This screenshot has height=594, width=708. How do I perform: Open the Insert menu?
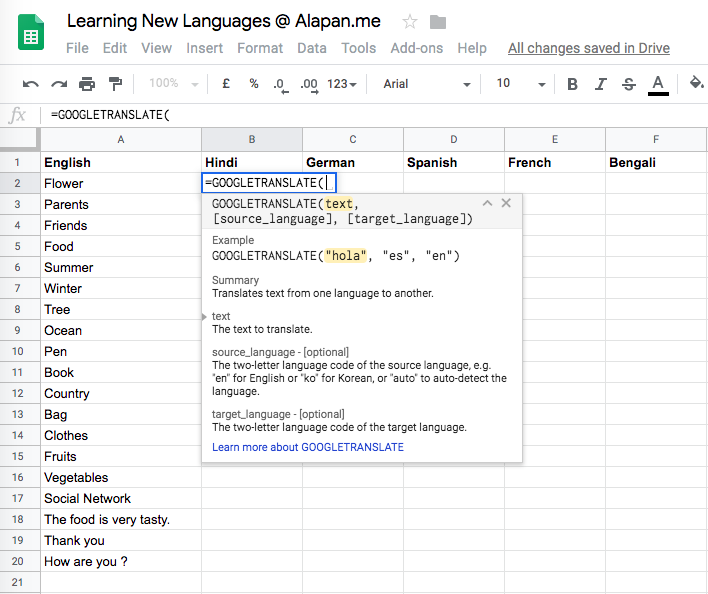coord(205,48)
